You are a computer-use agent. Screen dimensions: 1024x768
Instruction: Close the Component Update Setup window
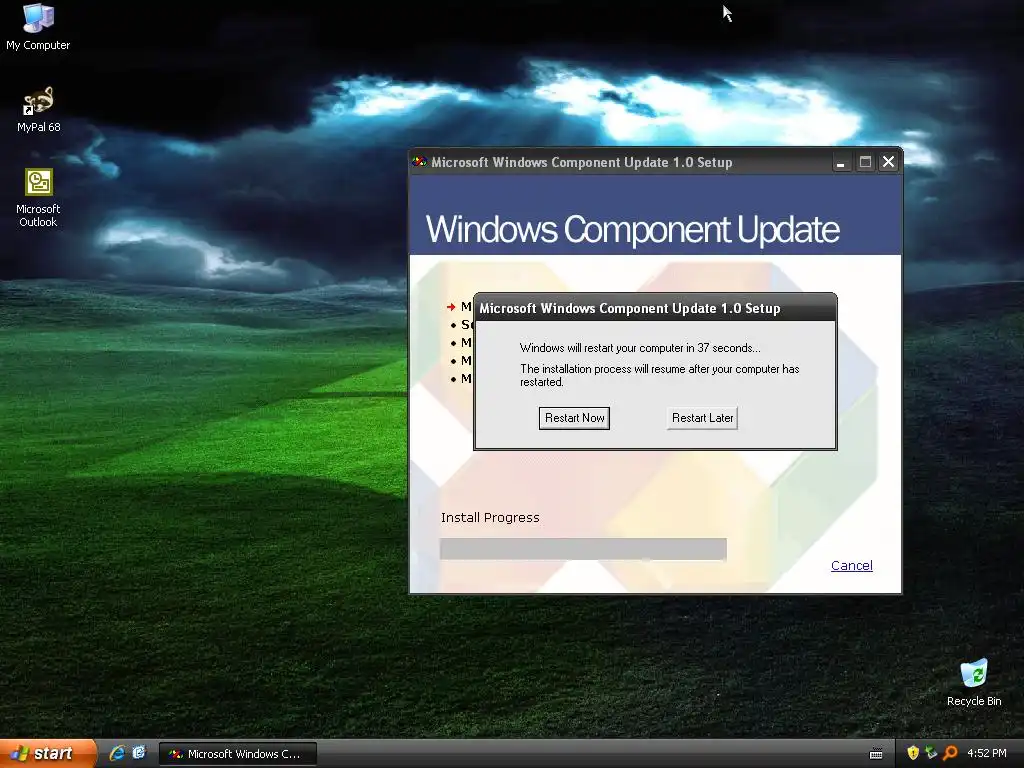click(888, 162)
